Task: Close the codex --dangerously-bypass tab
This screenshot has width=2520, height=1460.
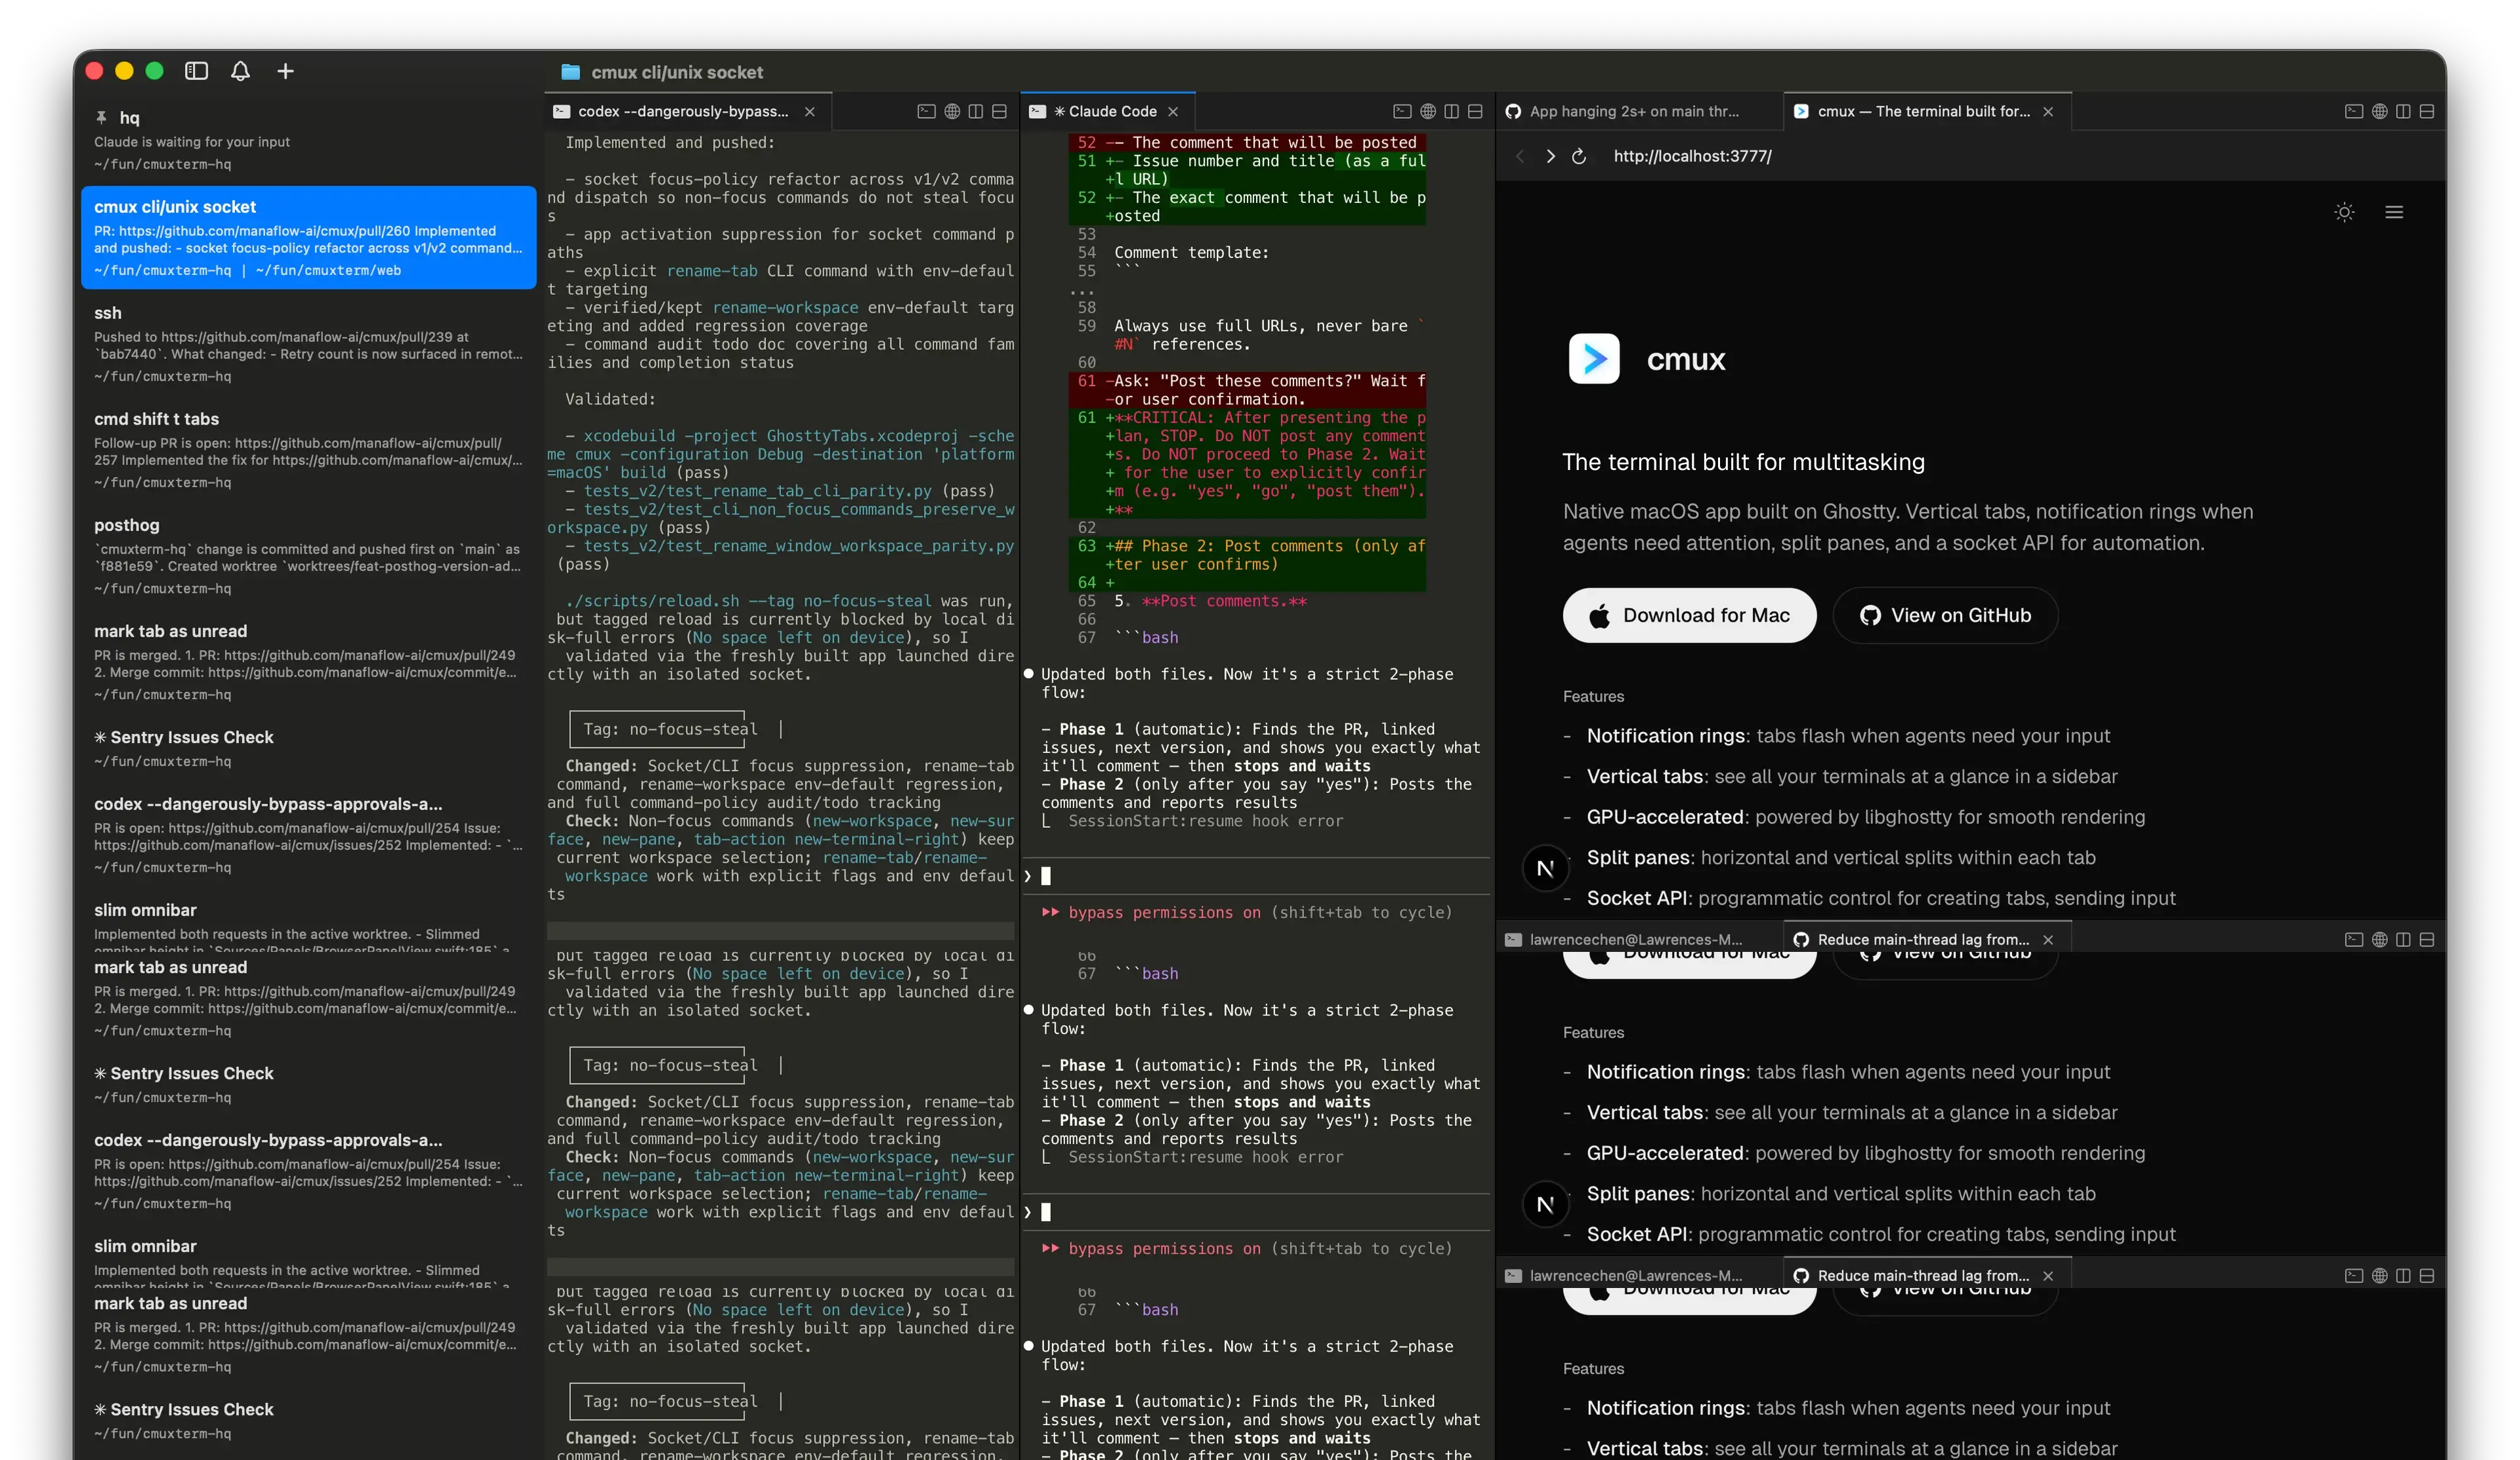Action: (x=810, y=112)
